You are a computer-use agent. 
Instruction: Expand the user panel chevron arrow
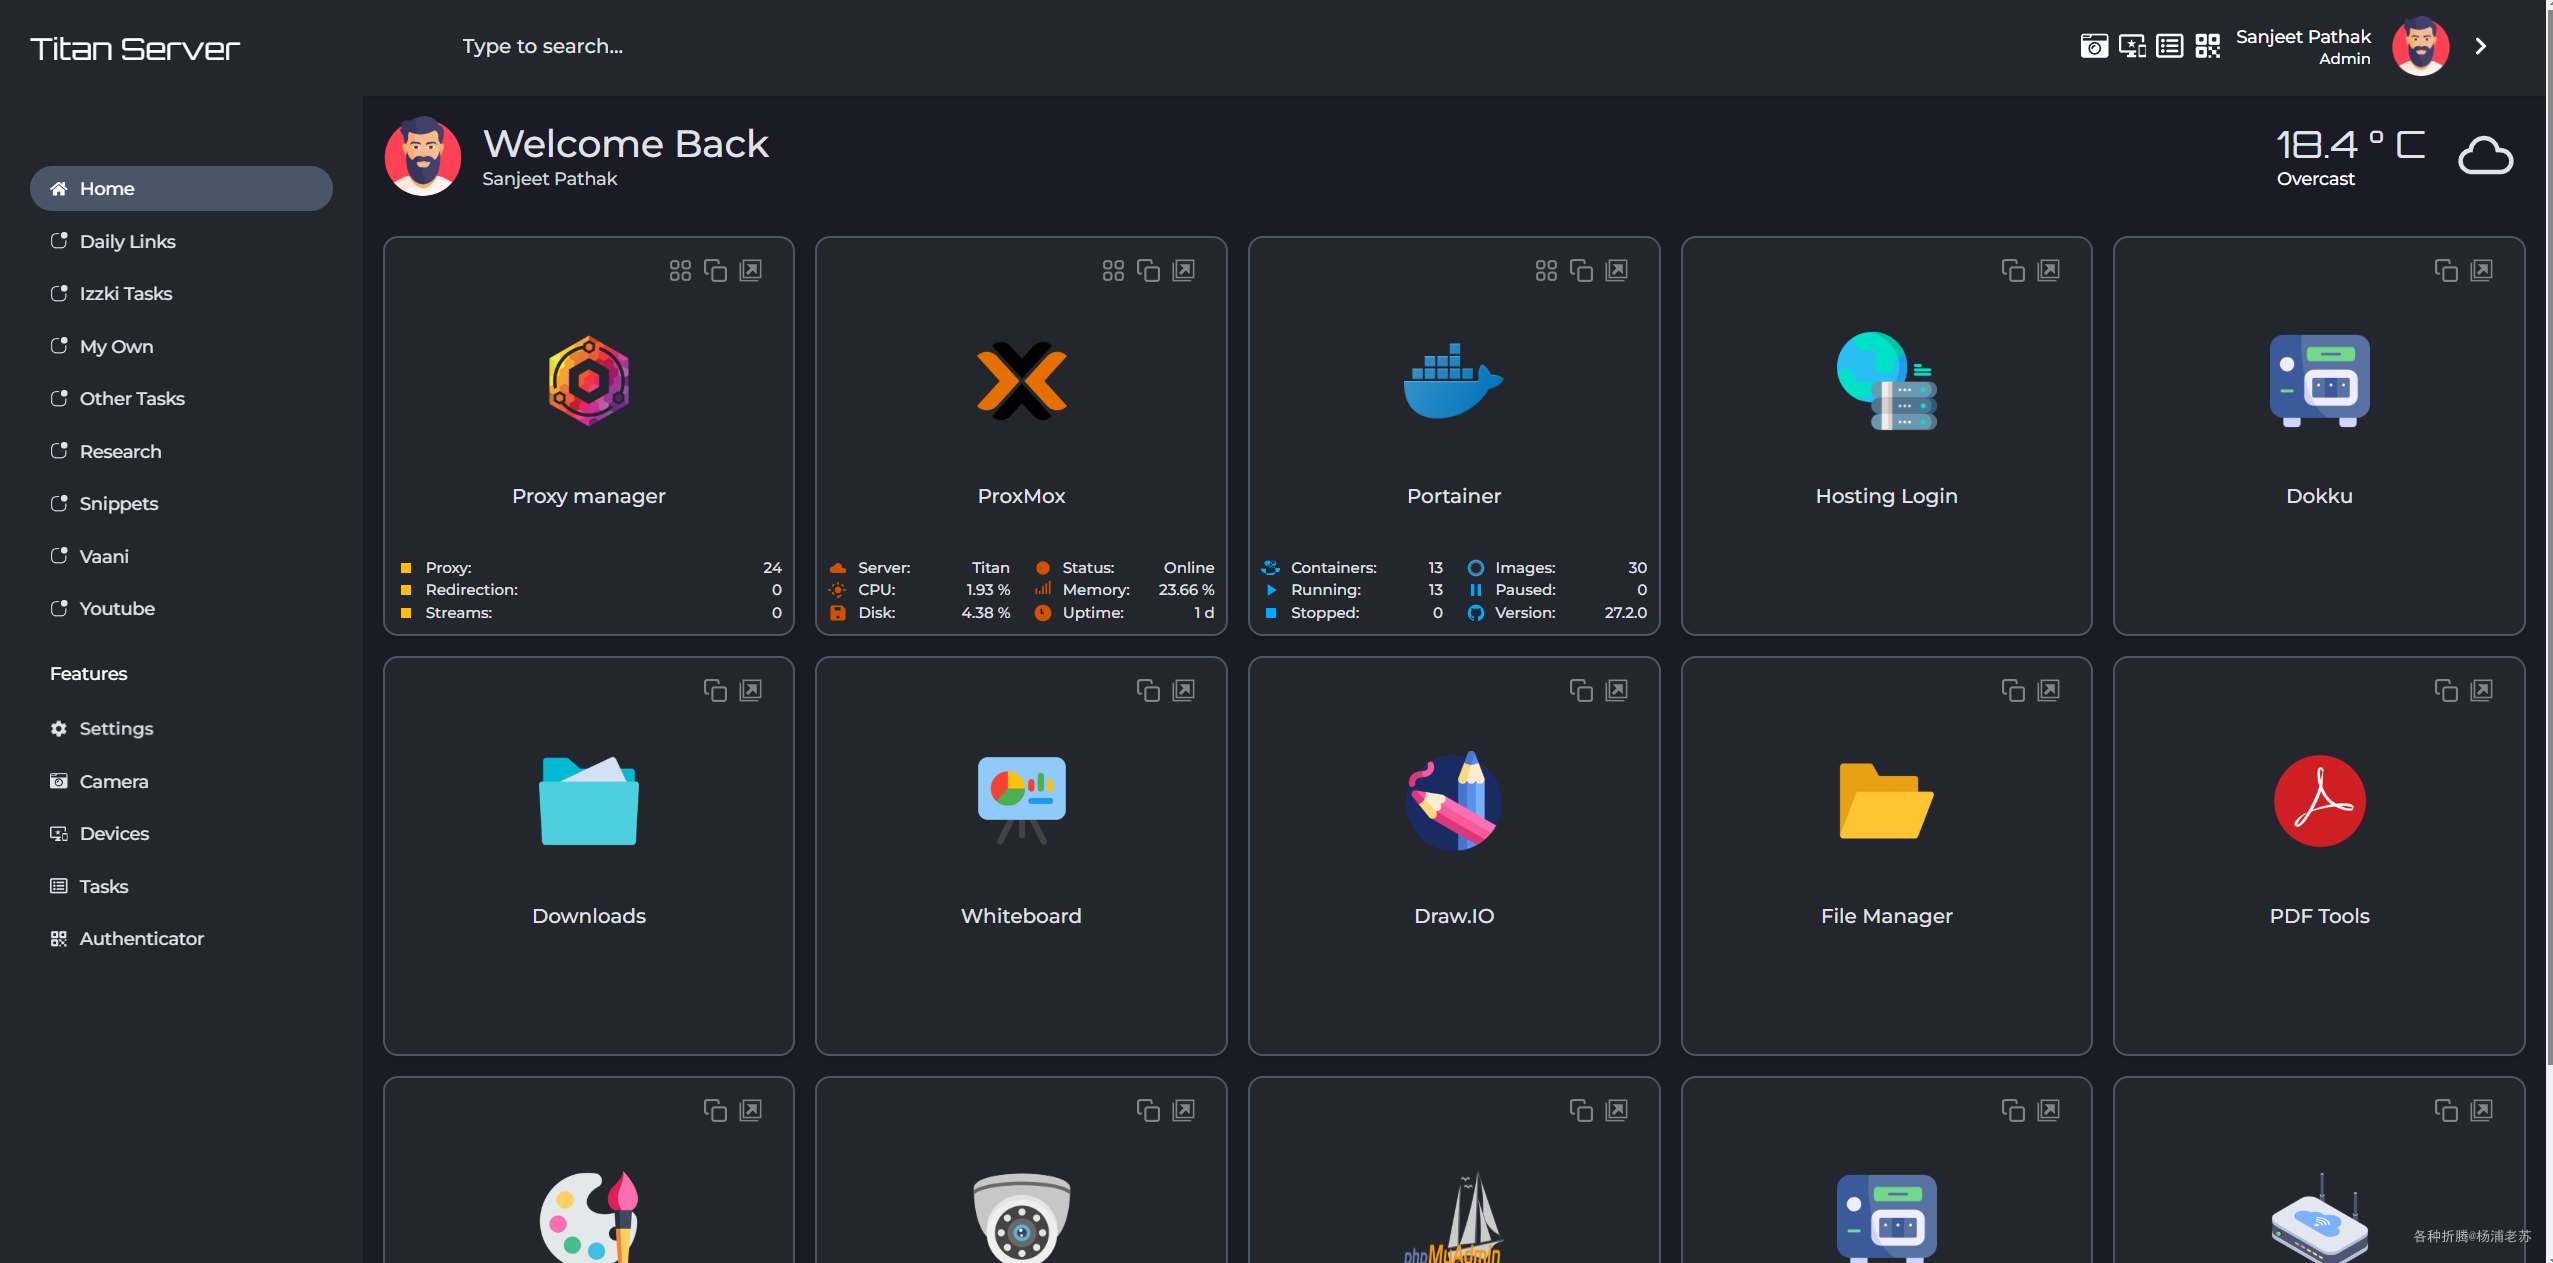point(2481,46)
